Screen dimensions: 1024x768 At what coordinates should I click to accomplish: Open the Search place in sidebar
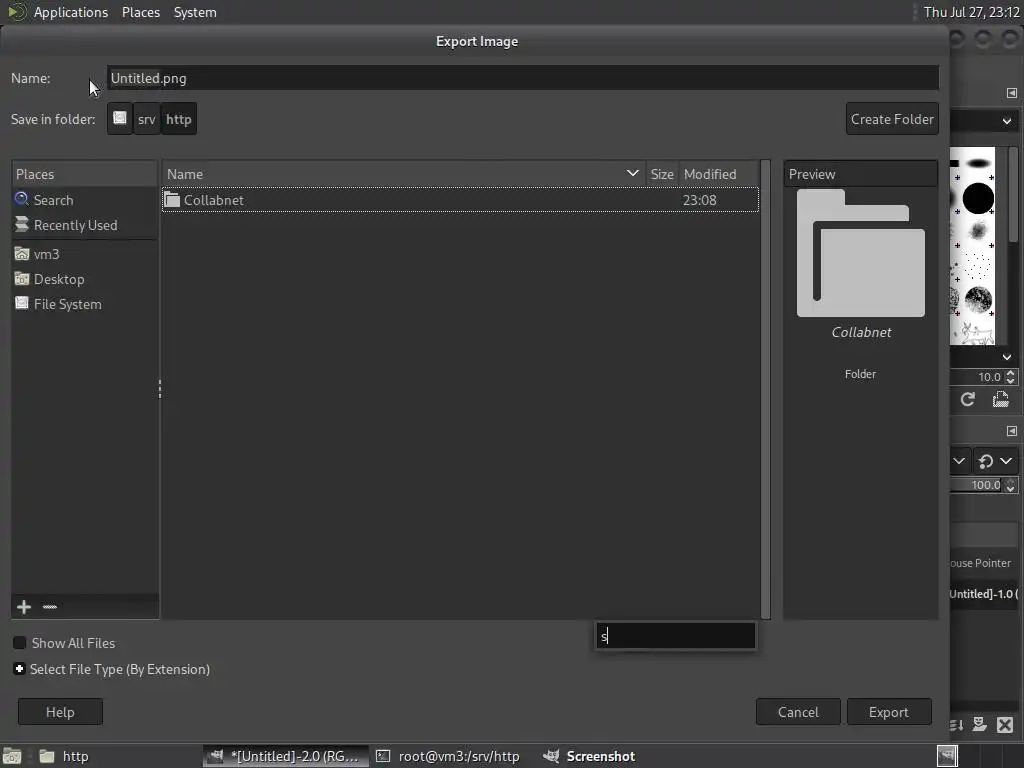click(84, 200)
